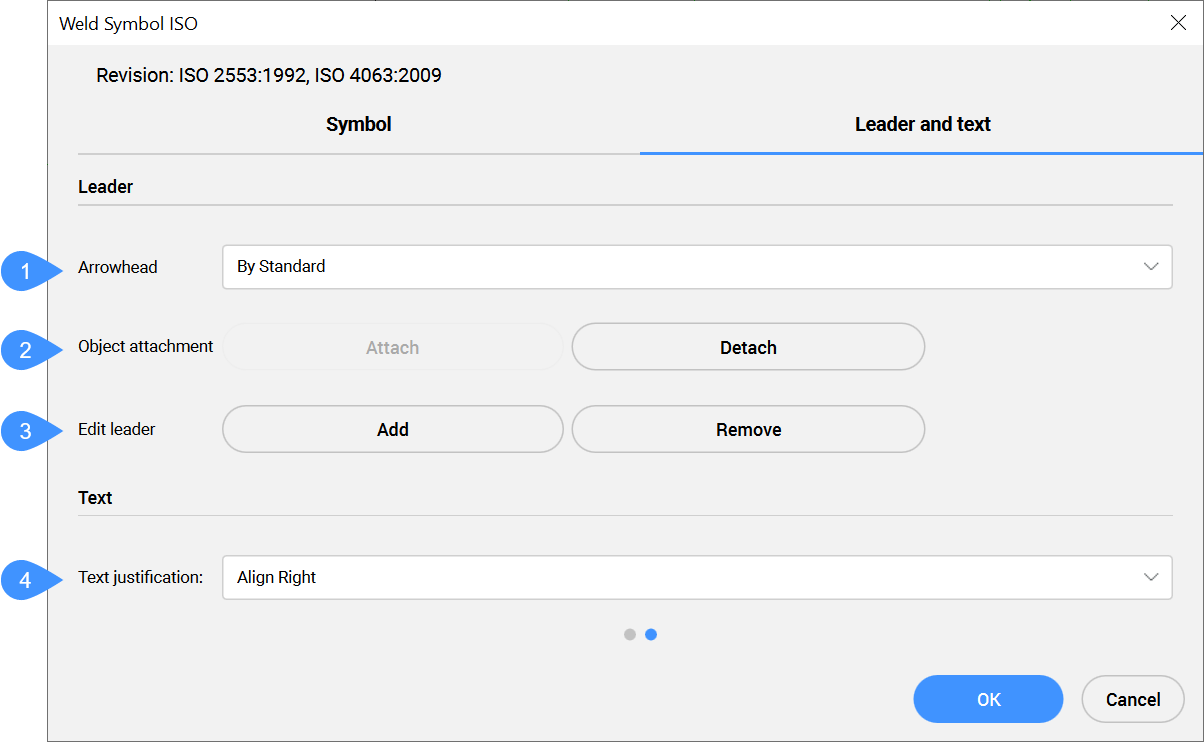
Task: Select the blue second page indicator dot
Action: 651,634
